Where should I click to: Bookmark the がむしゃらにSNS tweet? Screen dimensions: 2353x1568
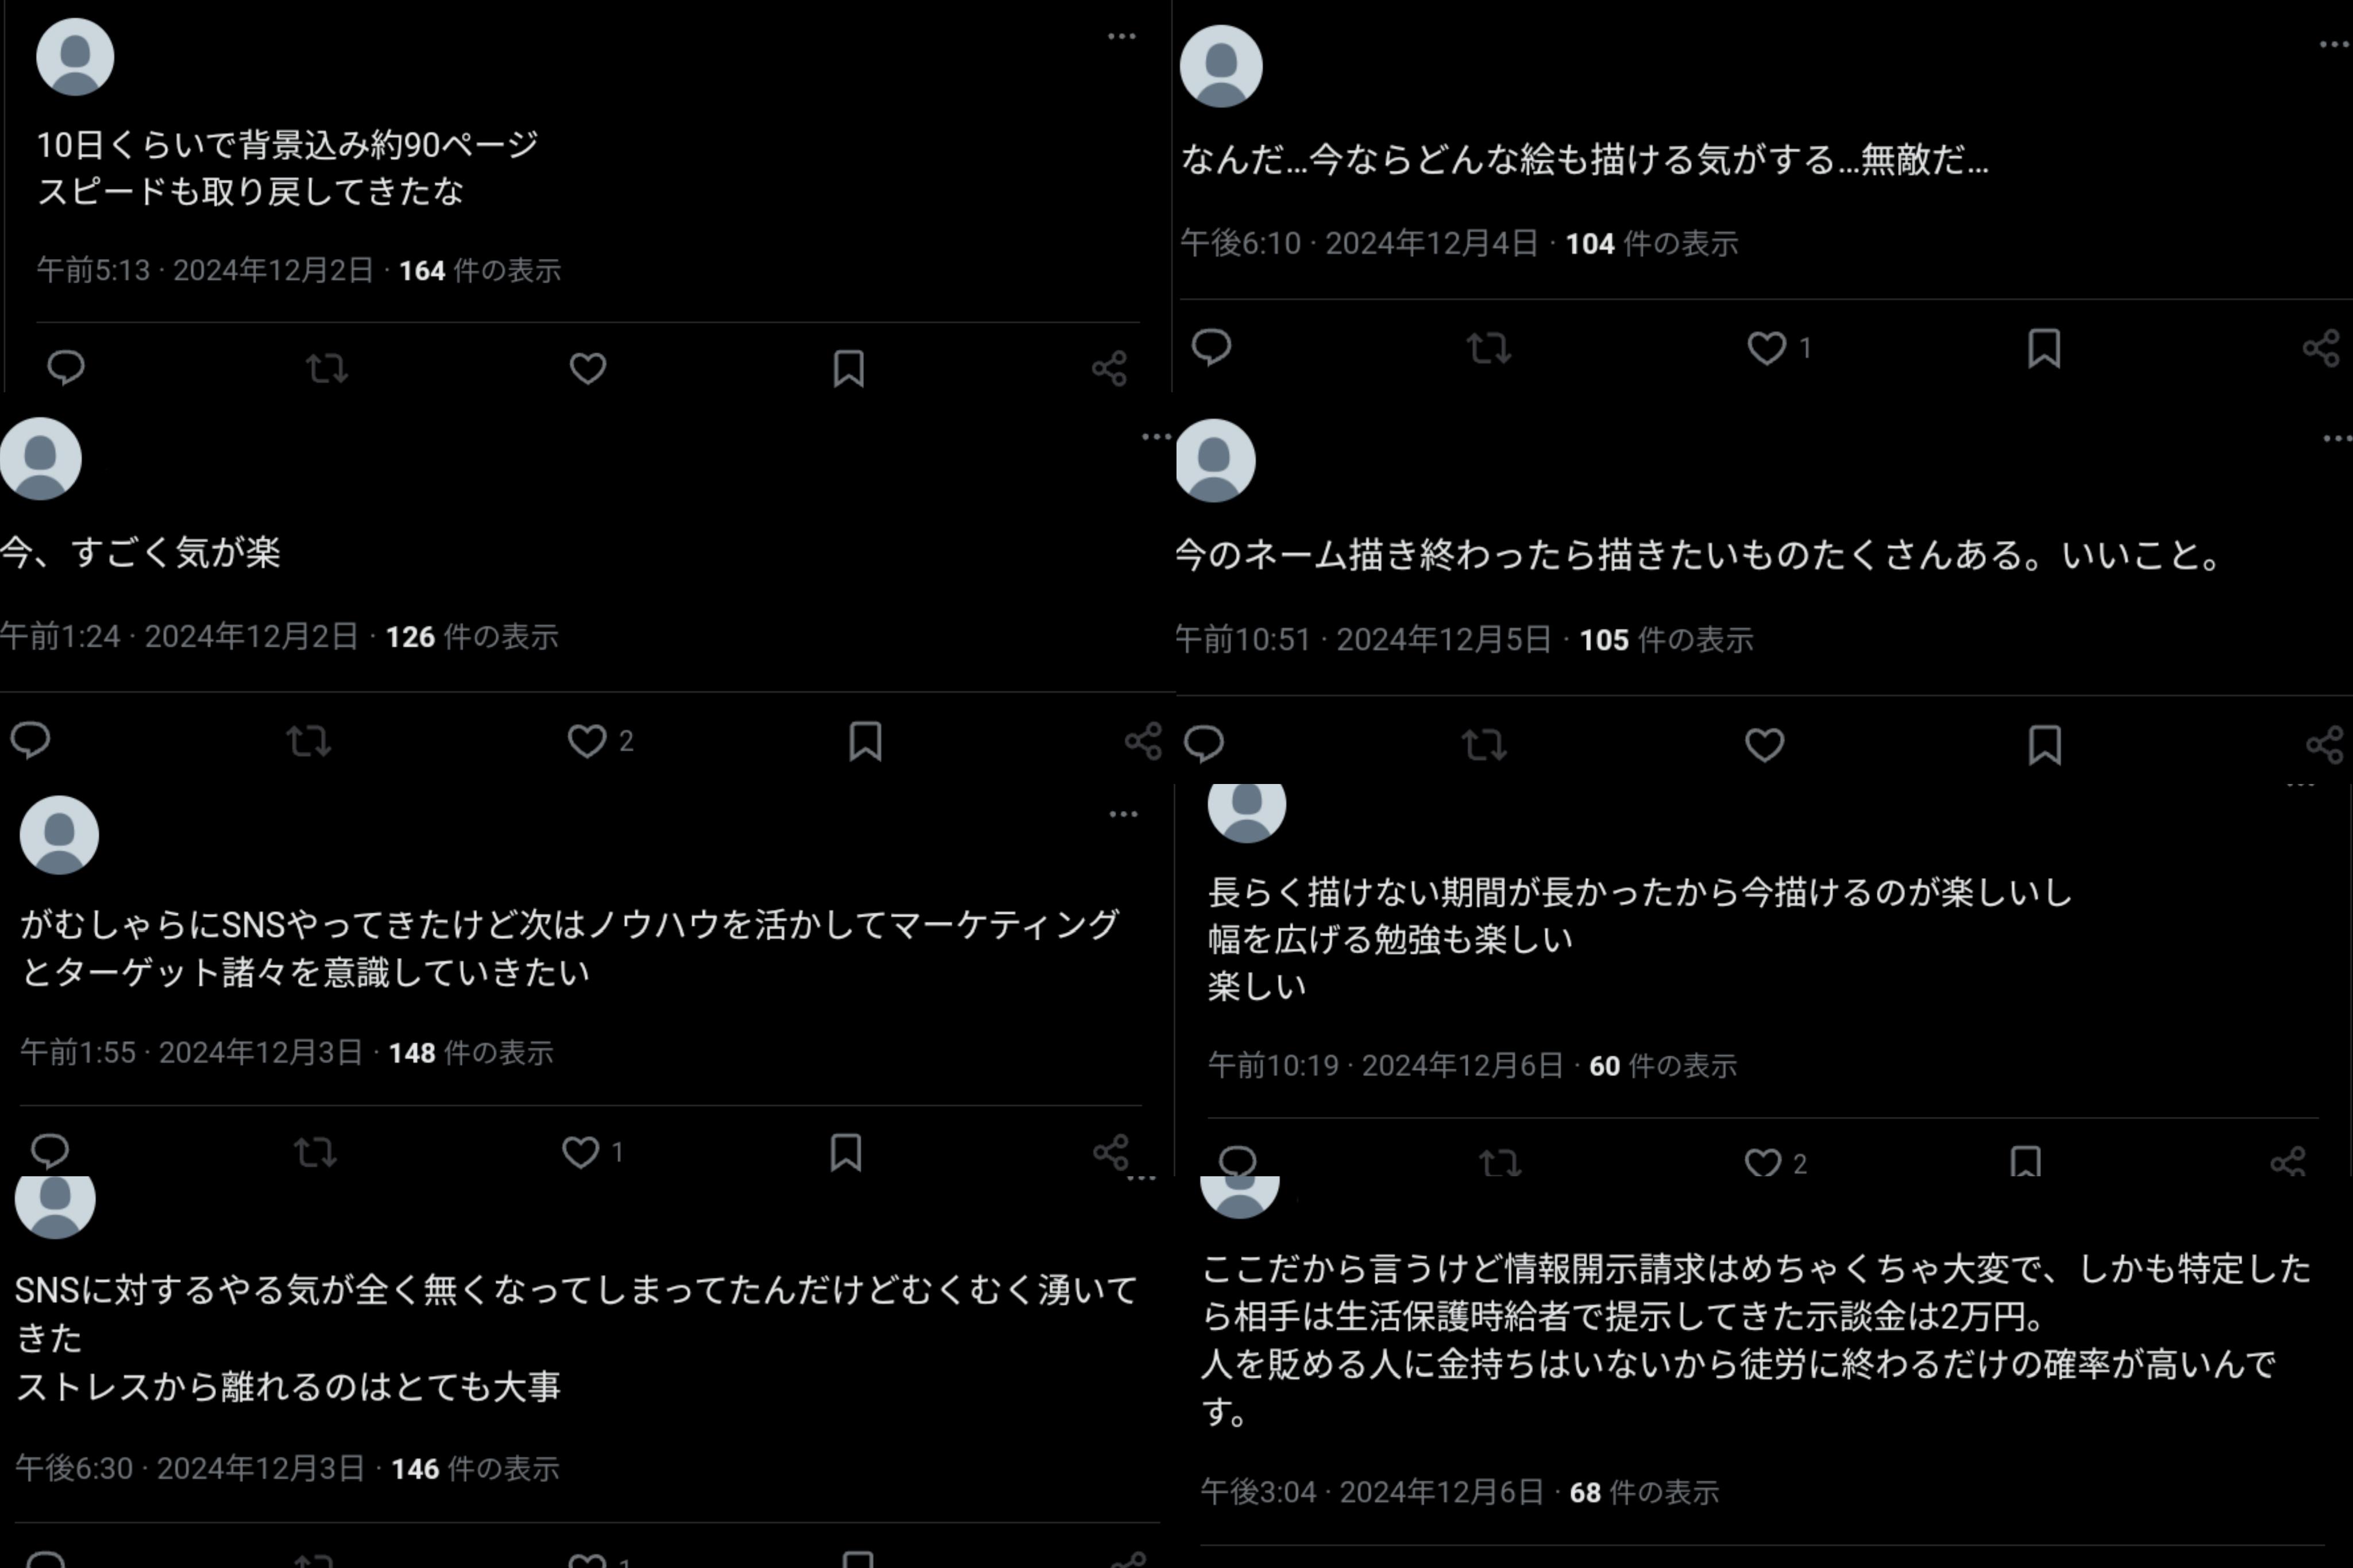pos(846,1152)
